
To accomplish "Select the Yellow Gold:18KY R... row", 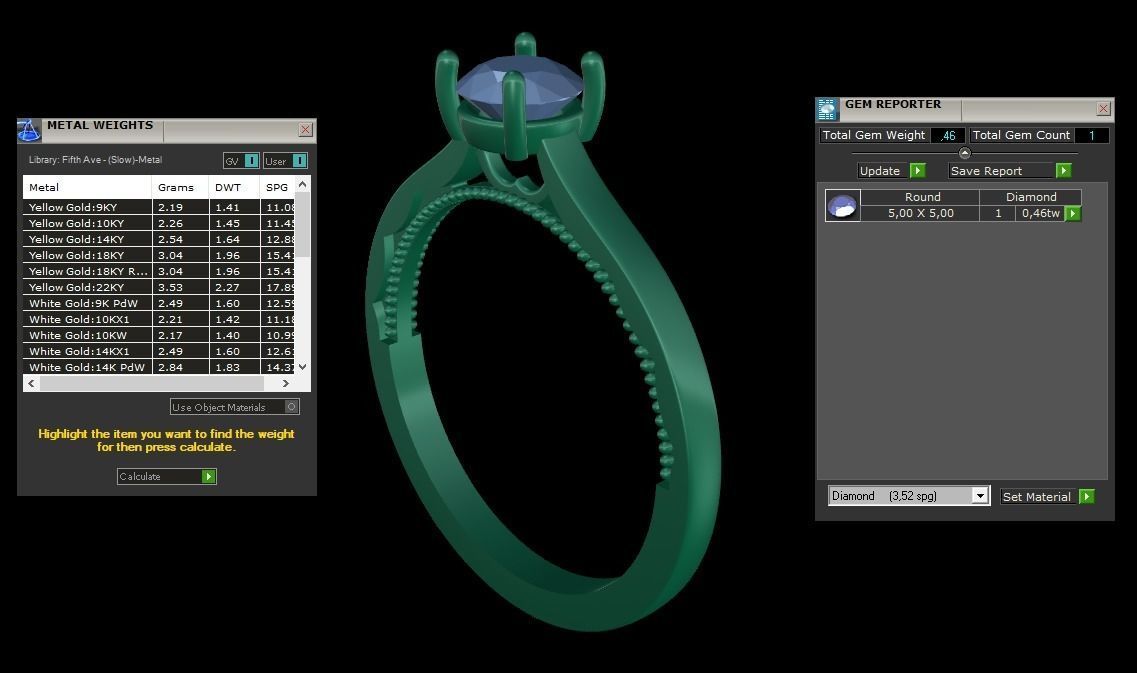I will click(159, 271).
